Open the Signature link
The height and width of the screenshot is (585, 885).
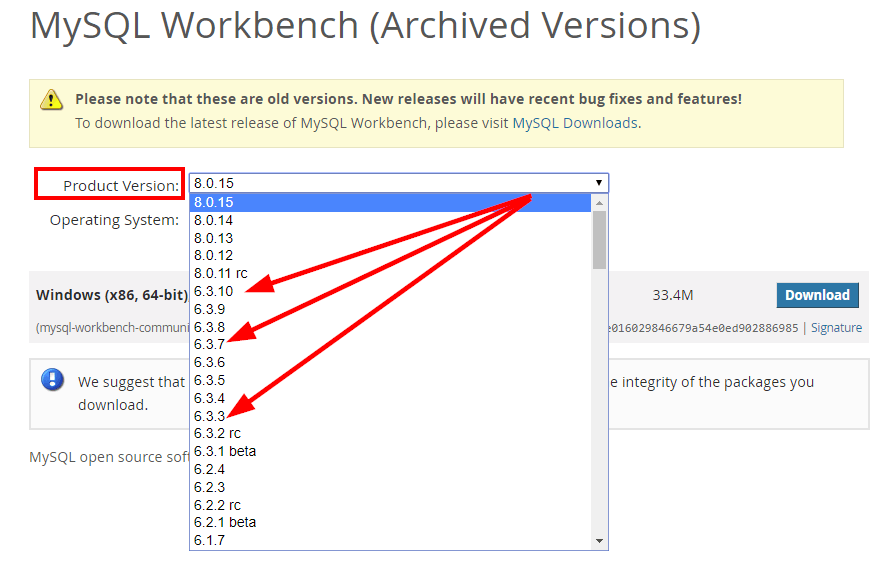pyautogui.click(x=836, y=328)
